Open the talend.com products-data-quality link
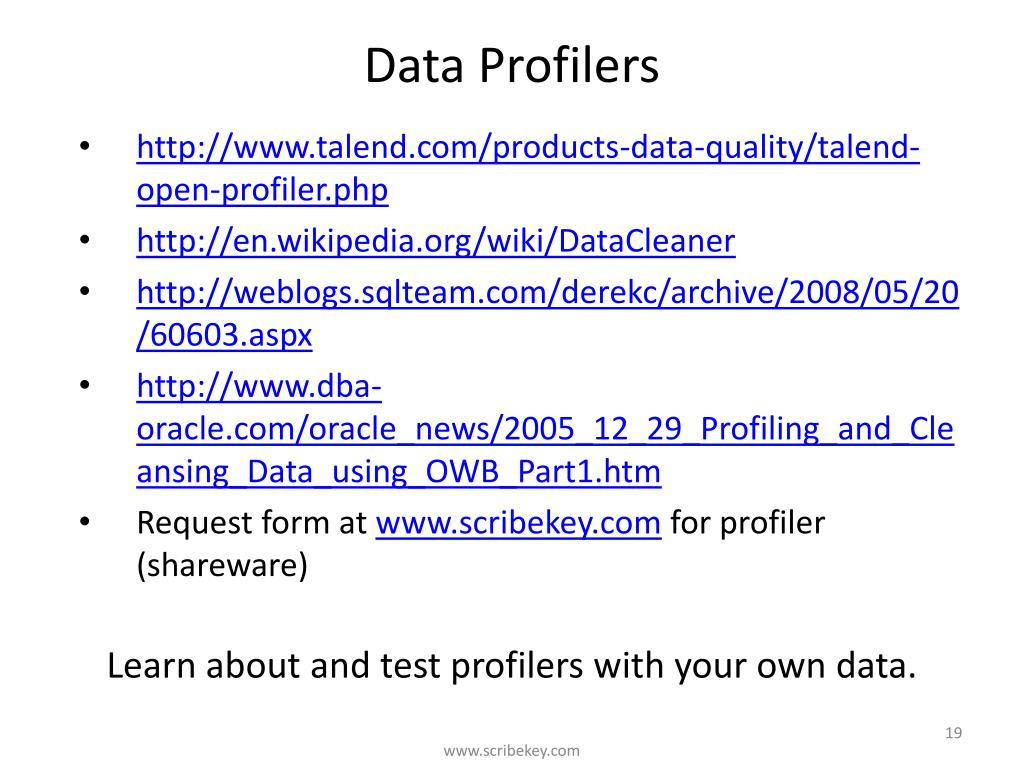 pos(528,148)
